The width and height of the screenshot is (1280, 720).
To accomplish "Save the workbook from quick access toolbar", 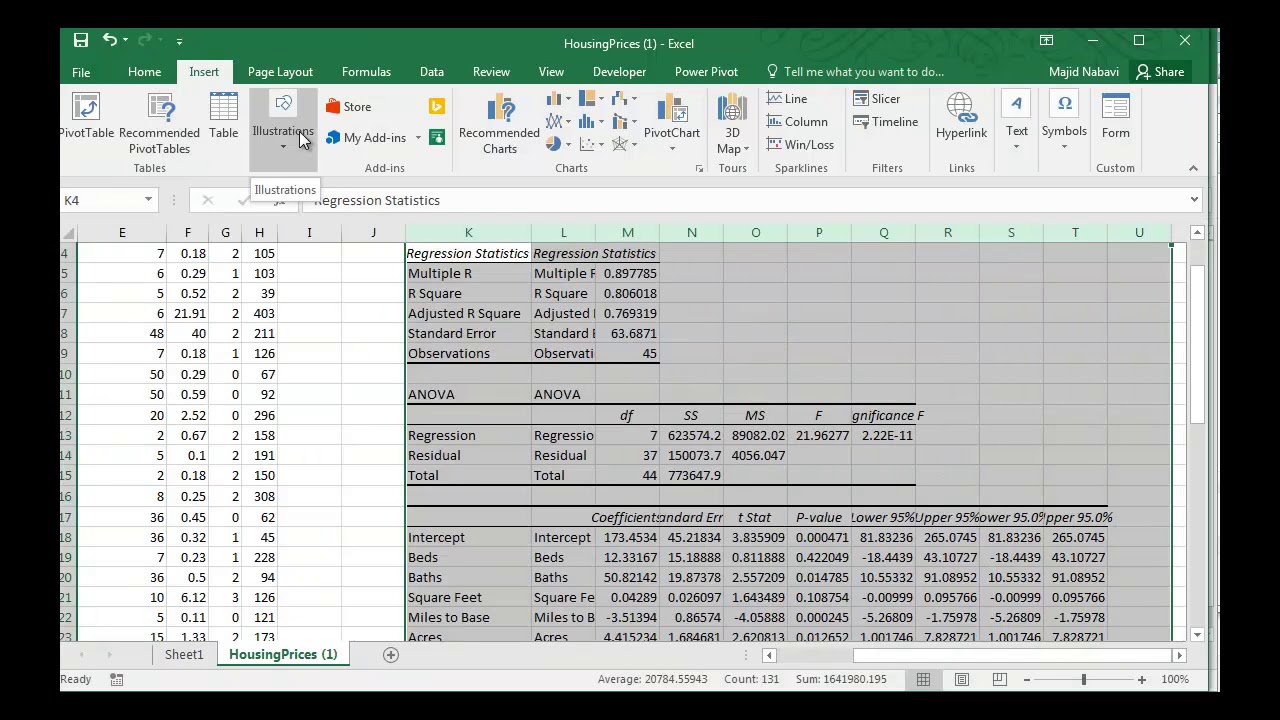I will 80,41.
